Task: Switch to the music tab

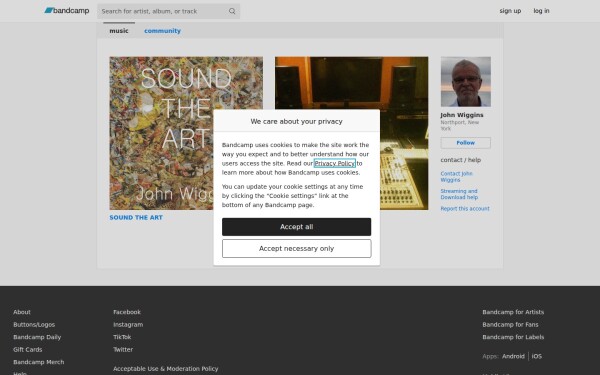Action: click(x=119, y=31)
